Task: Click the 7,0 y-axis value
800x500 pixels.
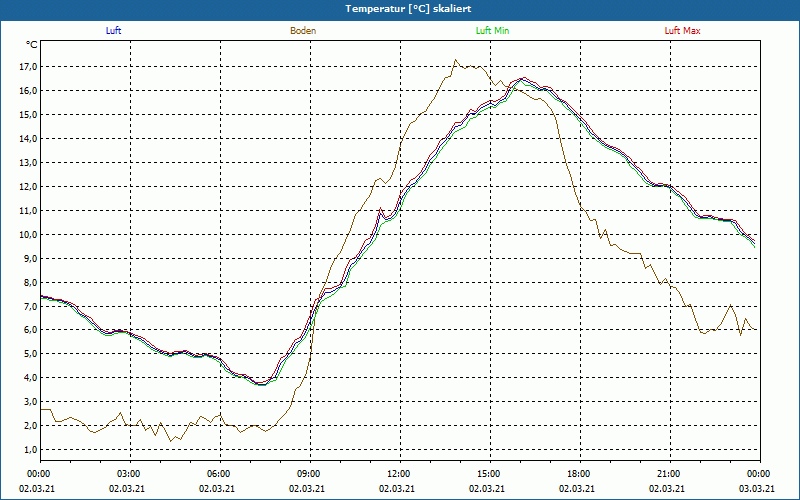Action: pos(31,307)
